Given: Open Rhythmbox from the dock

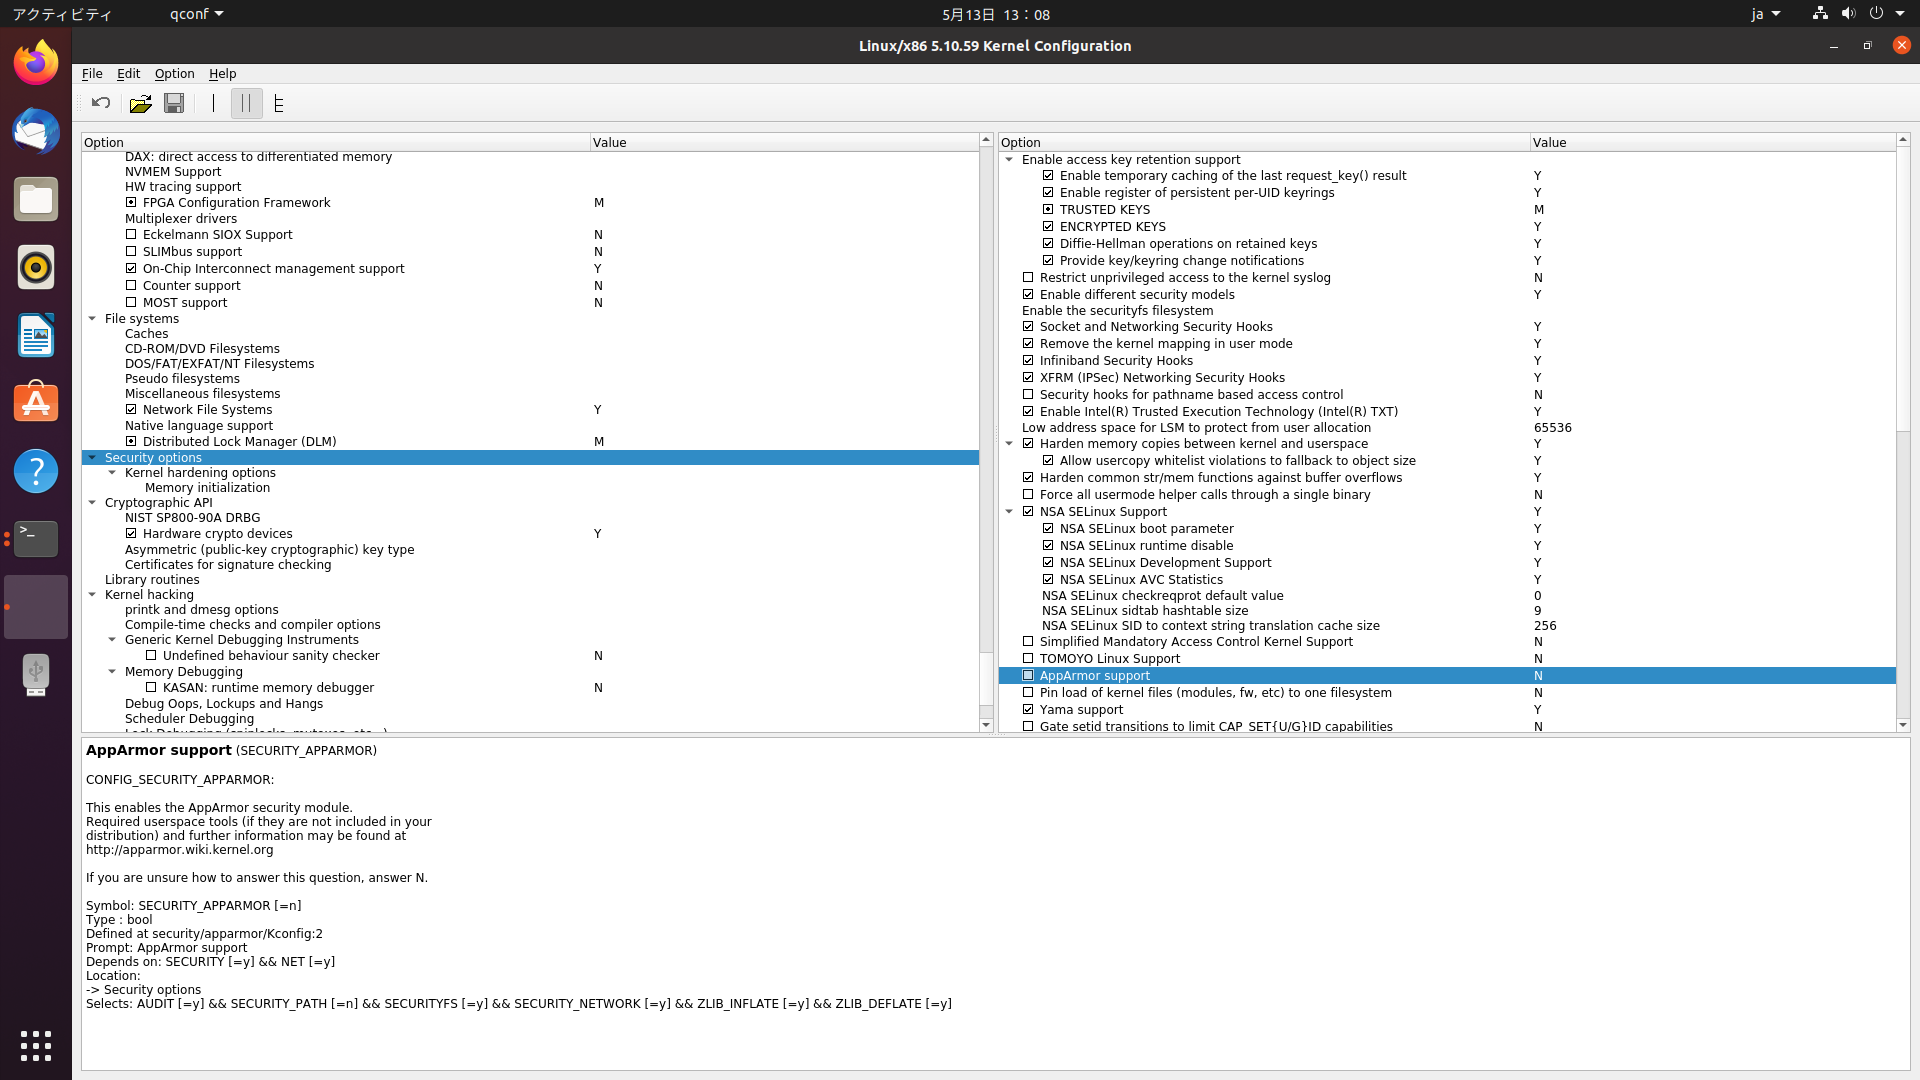Looking at the screenshot, I should click(36, 267).
